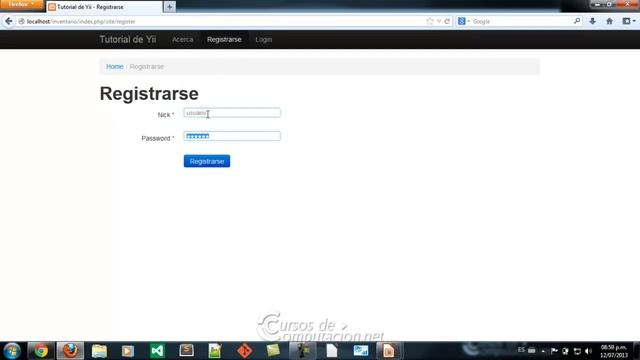
Task: Open Sublime Text from the taskbar
Action: click(187, 351)
